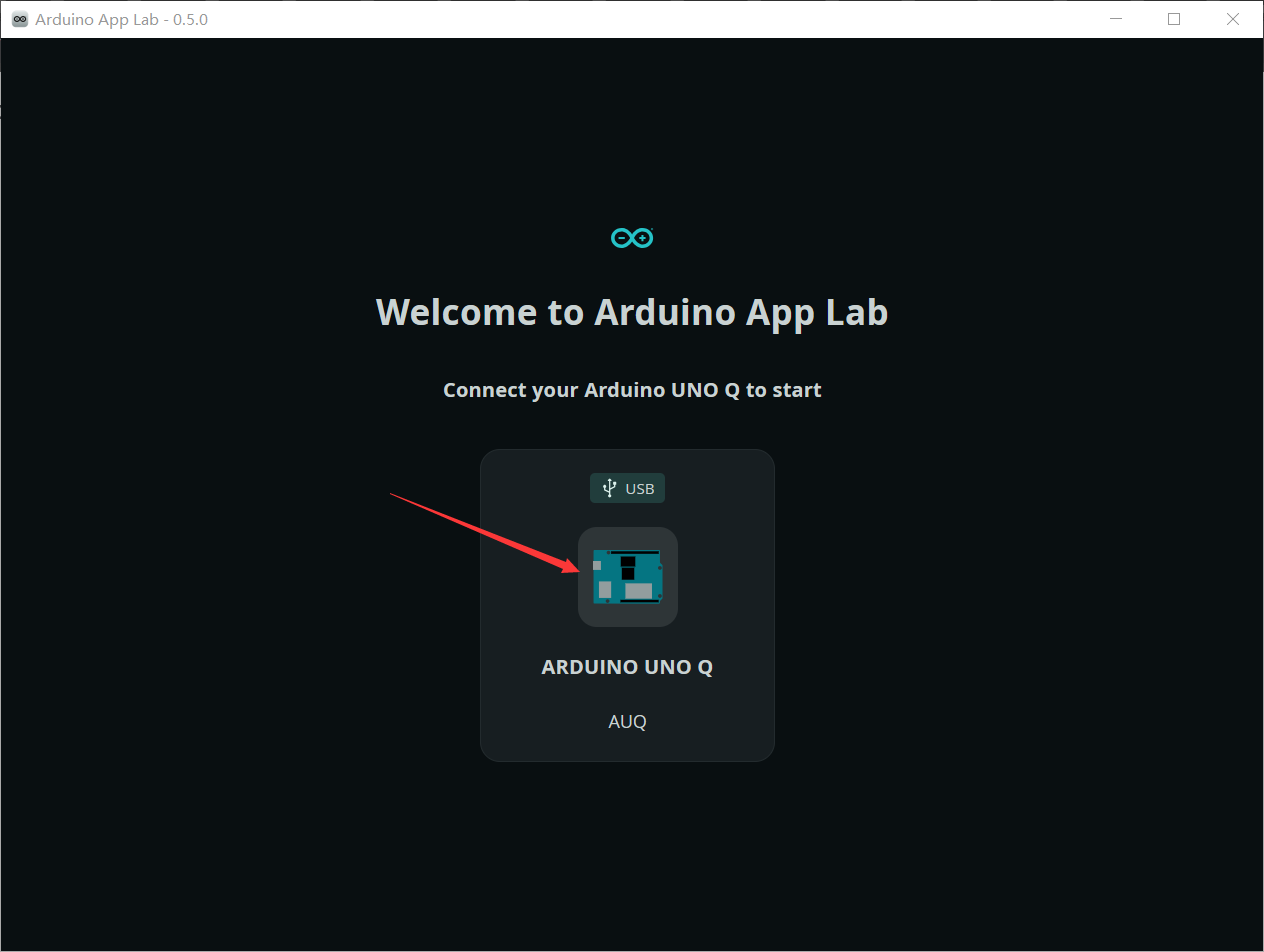Click the ARDUINO UNO Q board name

[627, 667]
